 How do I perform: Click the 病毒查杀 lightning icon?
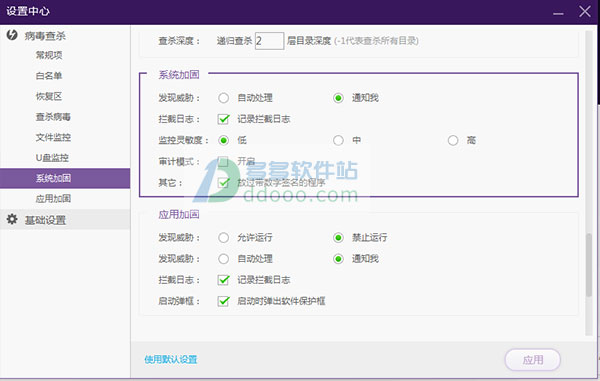12,35
